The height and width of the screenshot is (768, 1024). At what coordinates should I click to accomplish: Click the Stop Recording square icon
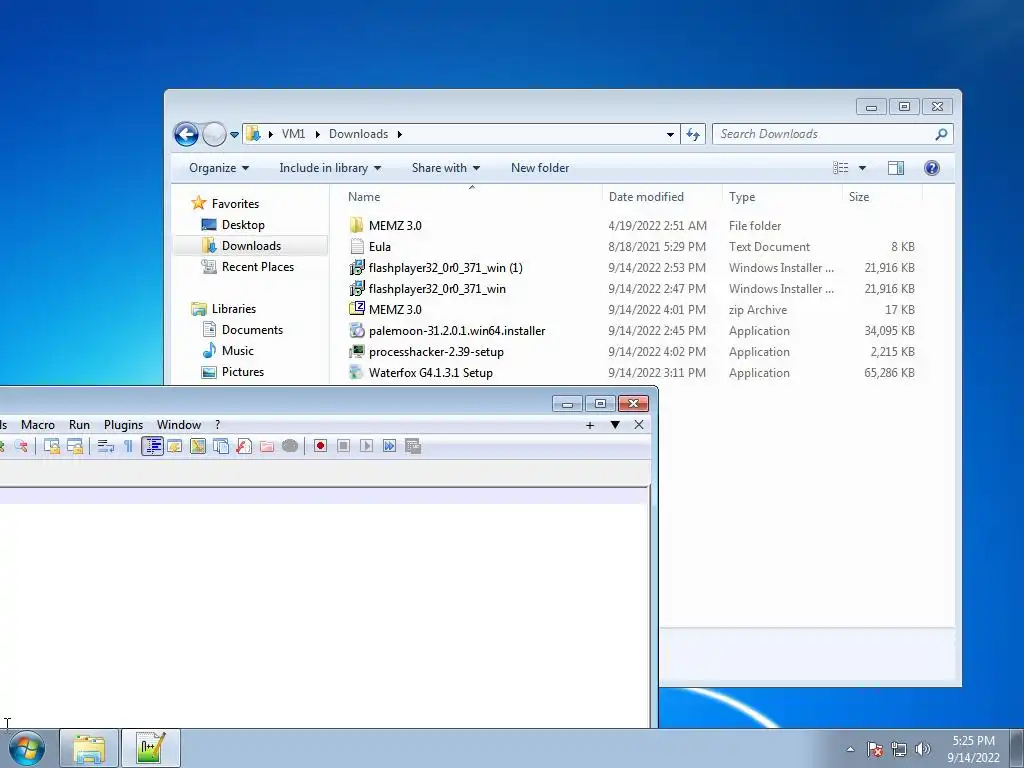[344, 446]
